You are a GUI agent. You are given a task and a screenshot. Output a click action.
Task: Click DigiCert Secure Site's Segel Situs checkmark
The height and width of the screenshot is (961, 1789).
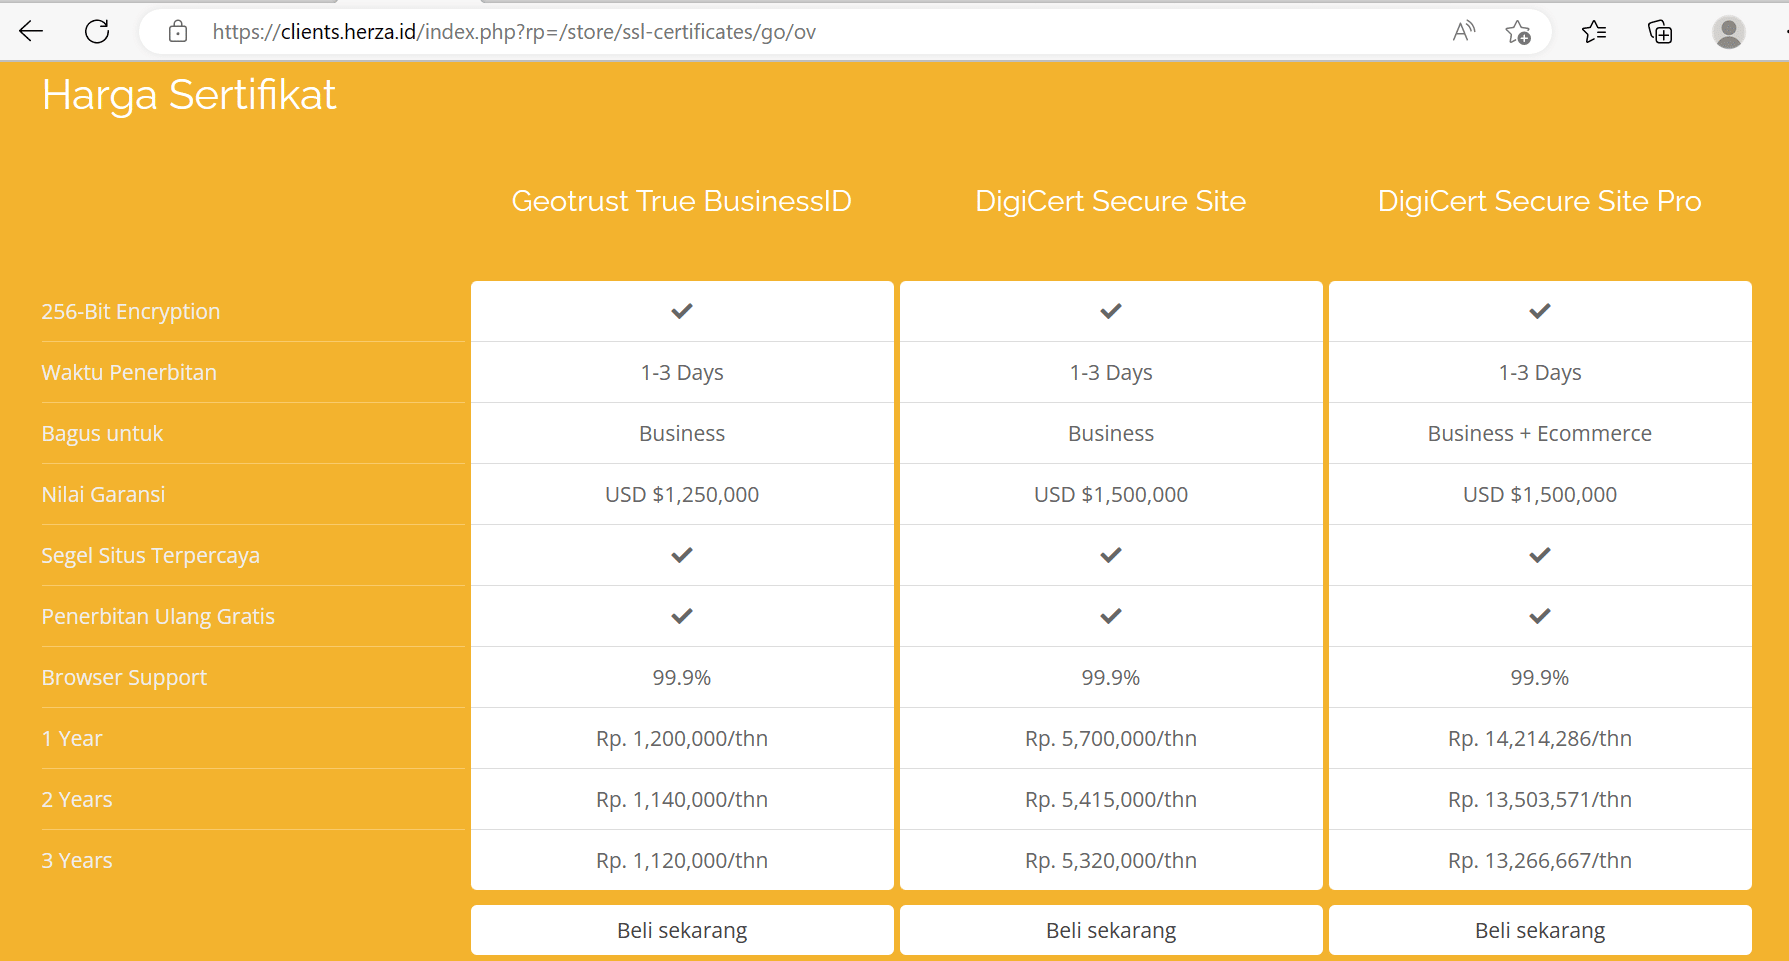click(x=1111, y=555)
